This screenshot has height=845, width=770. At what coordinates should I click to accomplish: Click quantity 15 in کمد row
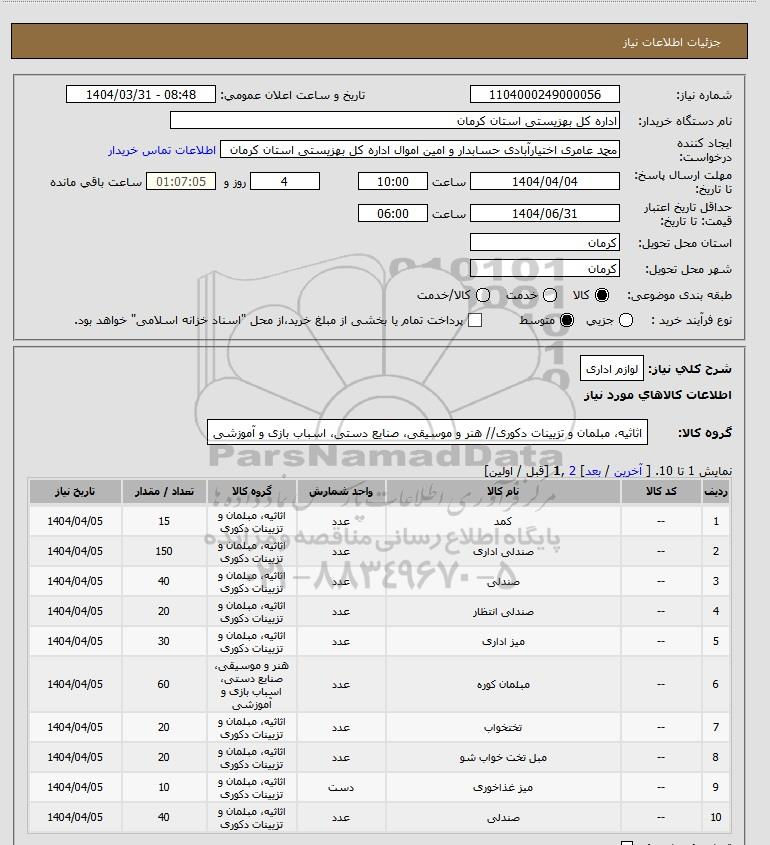tap(164, 521)
